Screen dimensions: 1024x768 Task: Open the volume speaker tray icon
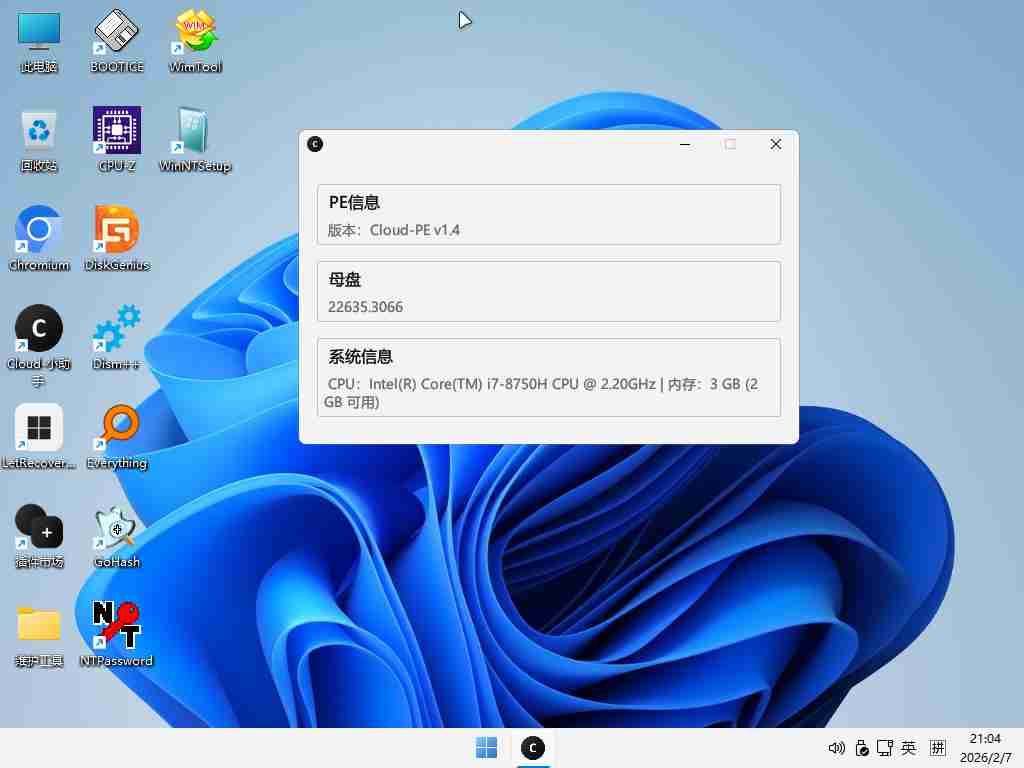click(x=837, y=748)
